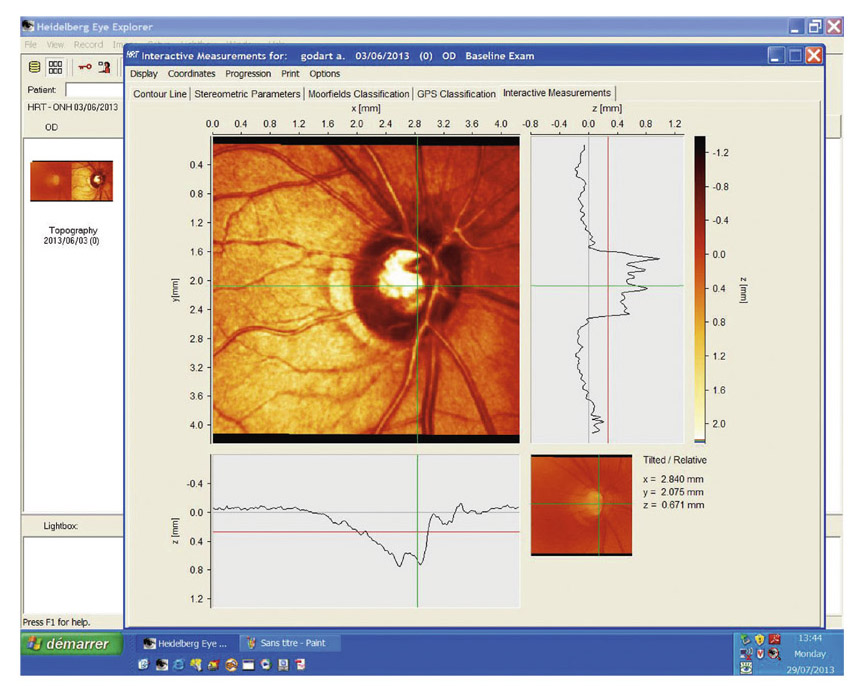Select the Moorfields Classification tab
This screenshot has width=866, height=698.
(358, 94)
